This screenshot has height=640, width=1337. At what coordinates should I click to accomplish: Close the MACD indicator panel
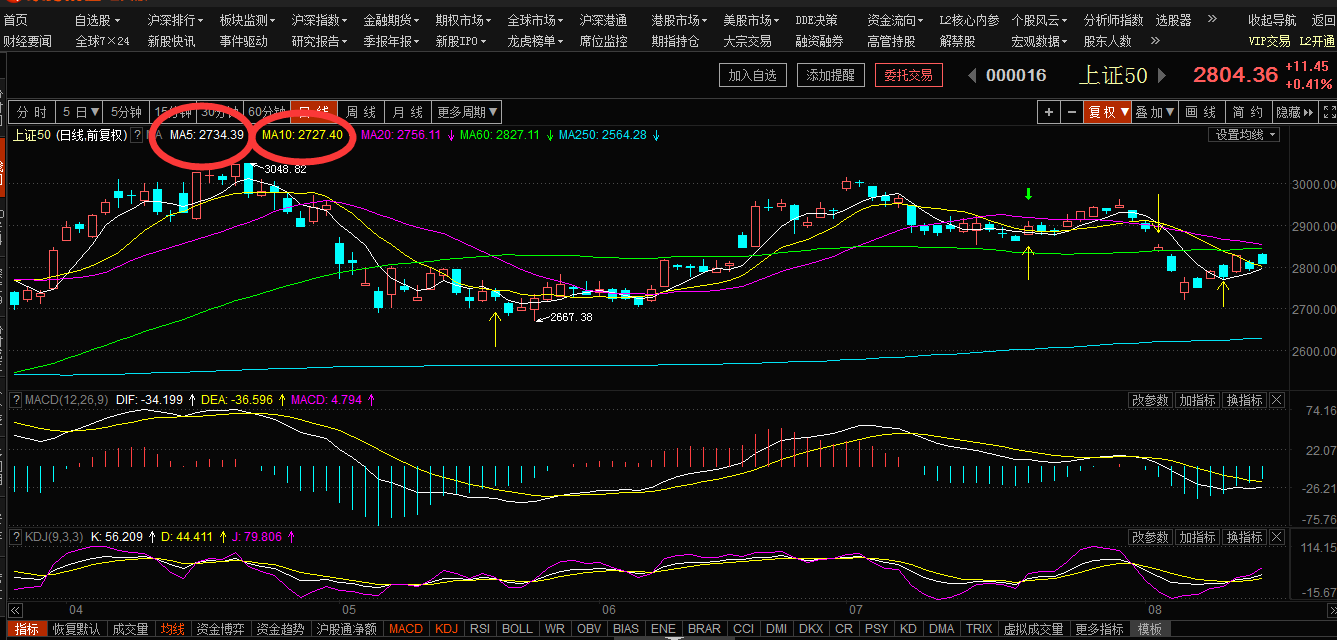(1276, 400)
